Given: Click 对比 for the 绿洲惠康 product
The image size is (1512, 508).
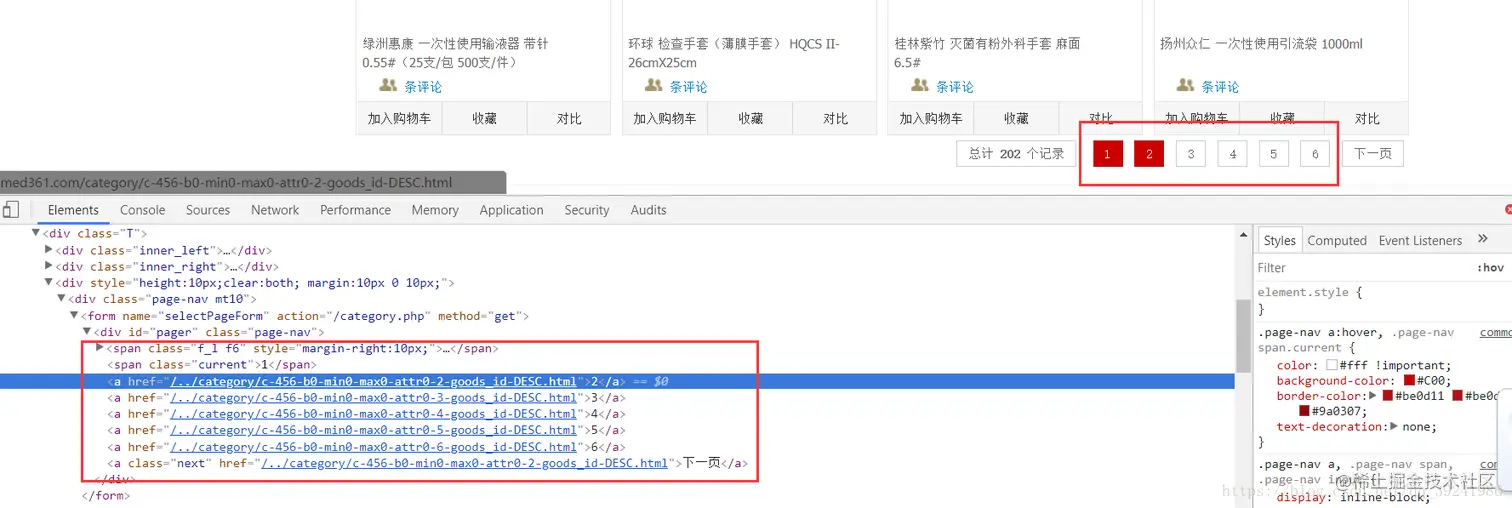Looking at the screenshot, I should 569,118.
